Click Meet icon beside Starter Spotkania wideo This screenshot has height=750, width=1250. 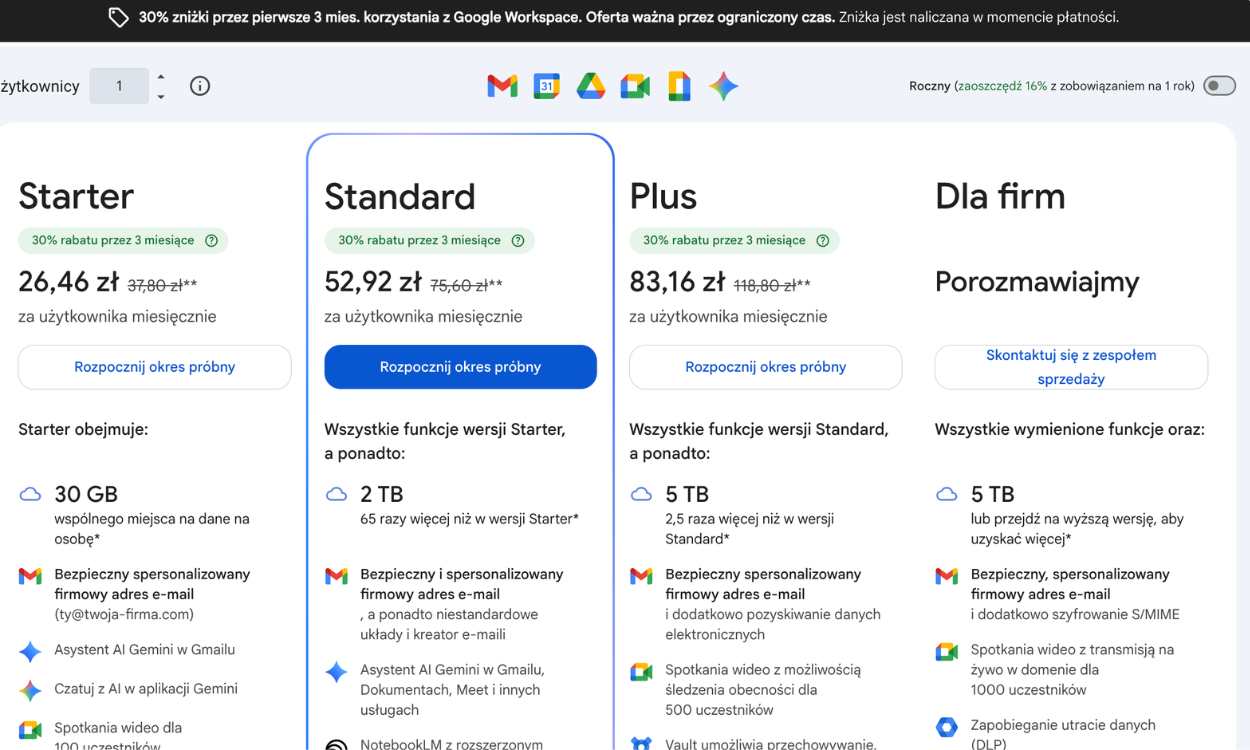click(30, 731)
